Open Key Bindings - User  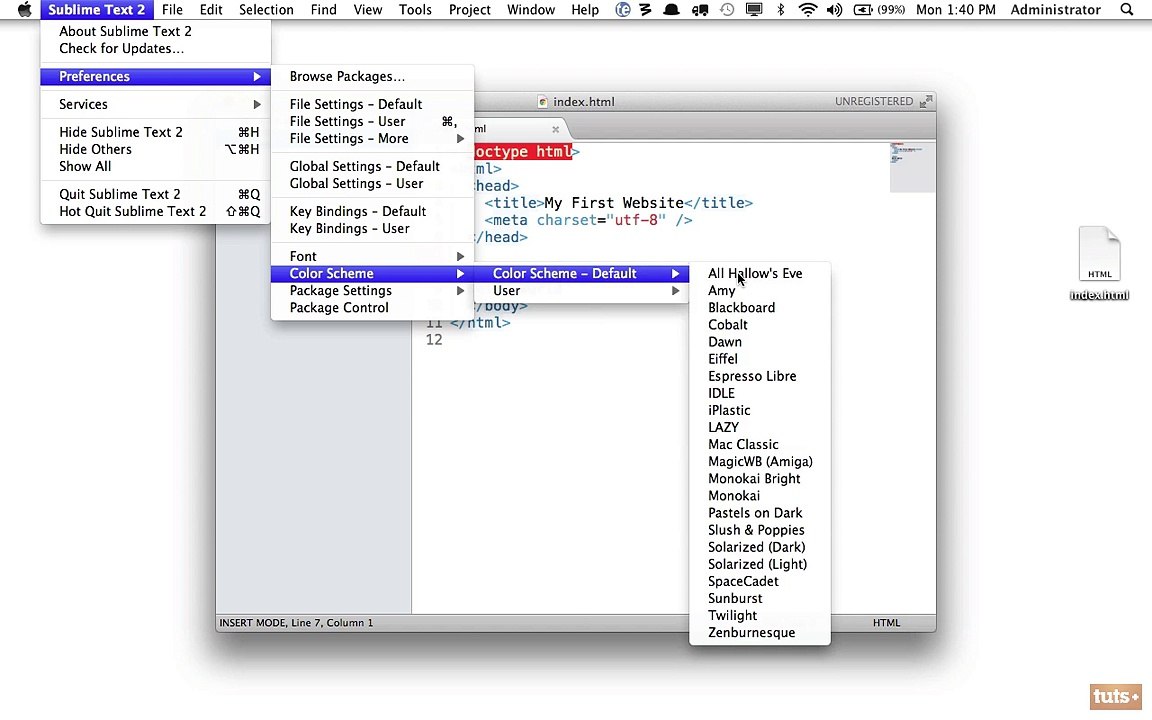(372, 228)
